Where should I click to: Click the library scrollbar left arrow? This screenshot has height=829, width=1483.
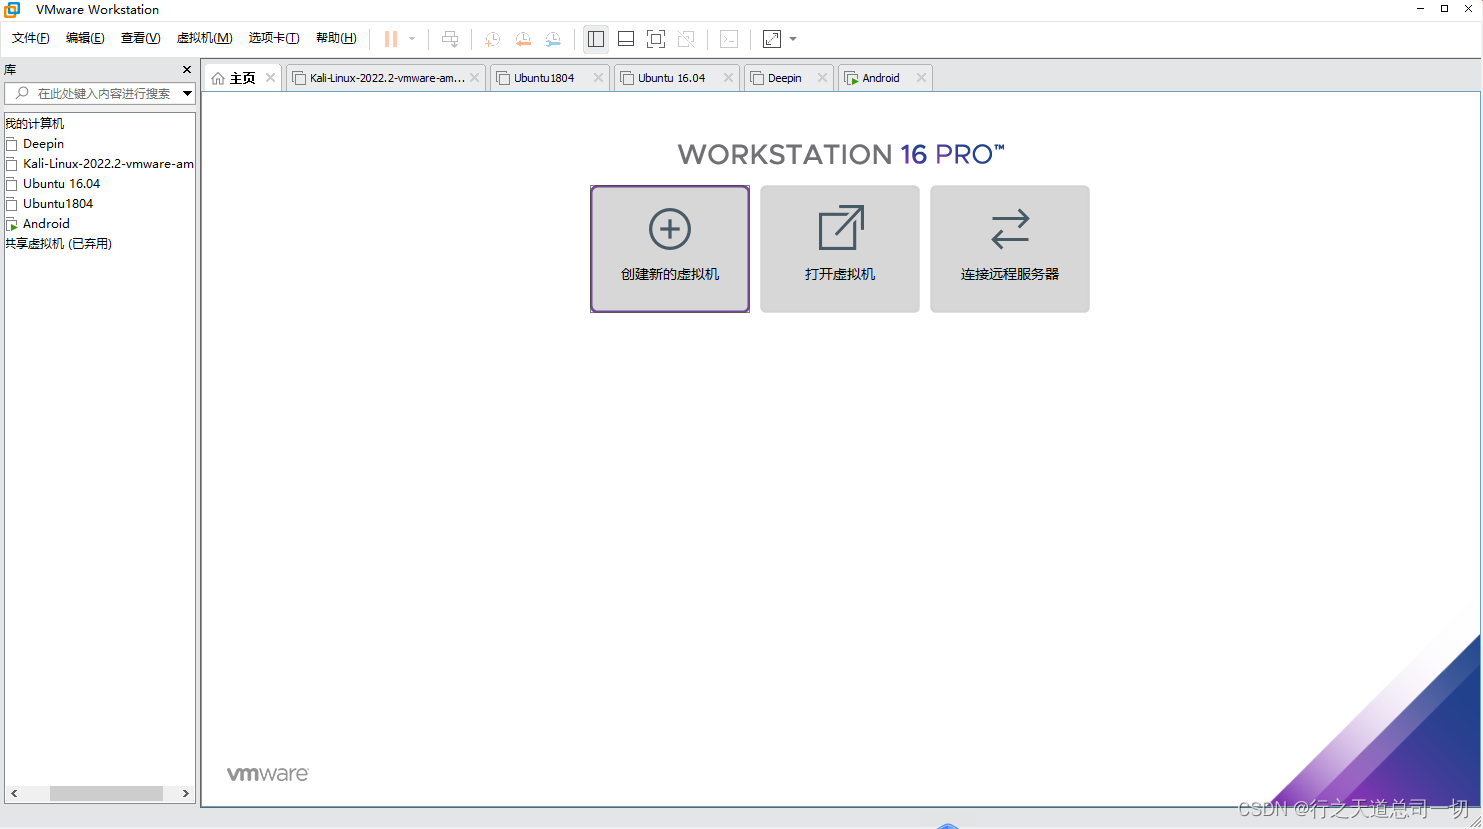[14, 793]
